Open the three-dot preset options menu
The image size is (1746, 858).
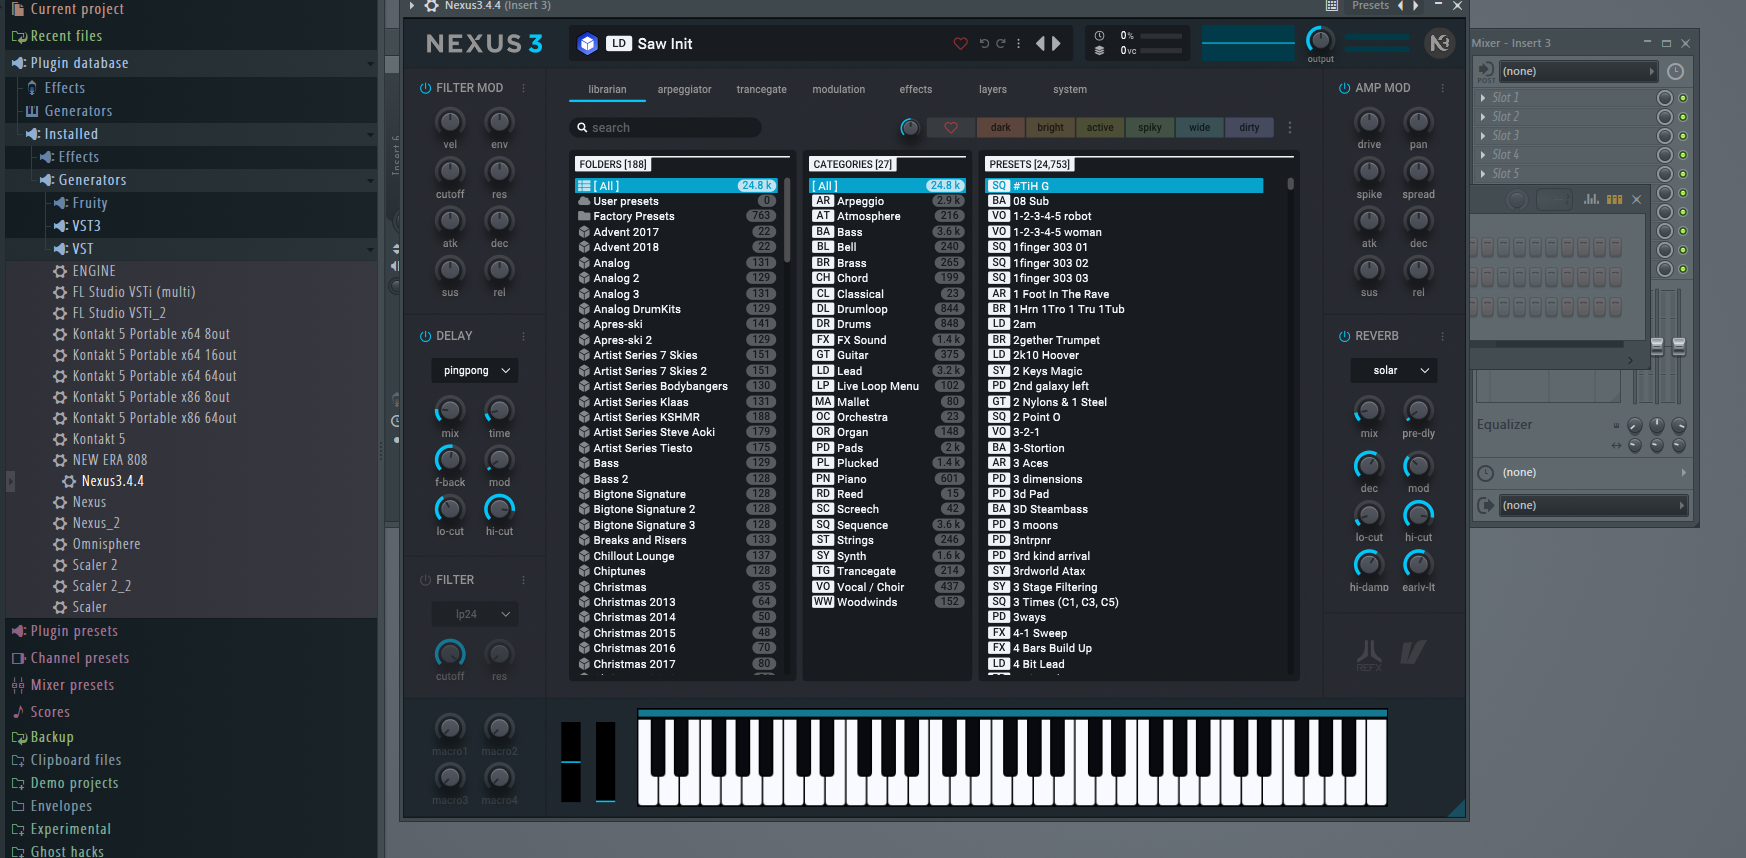click(1019, 44)
